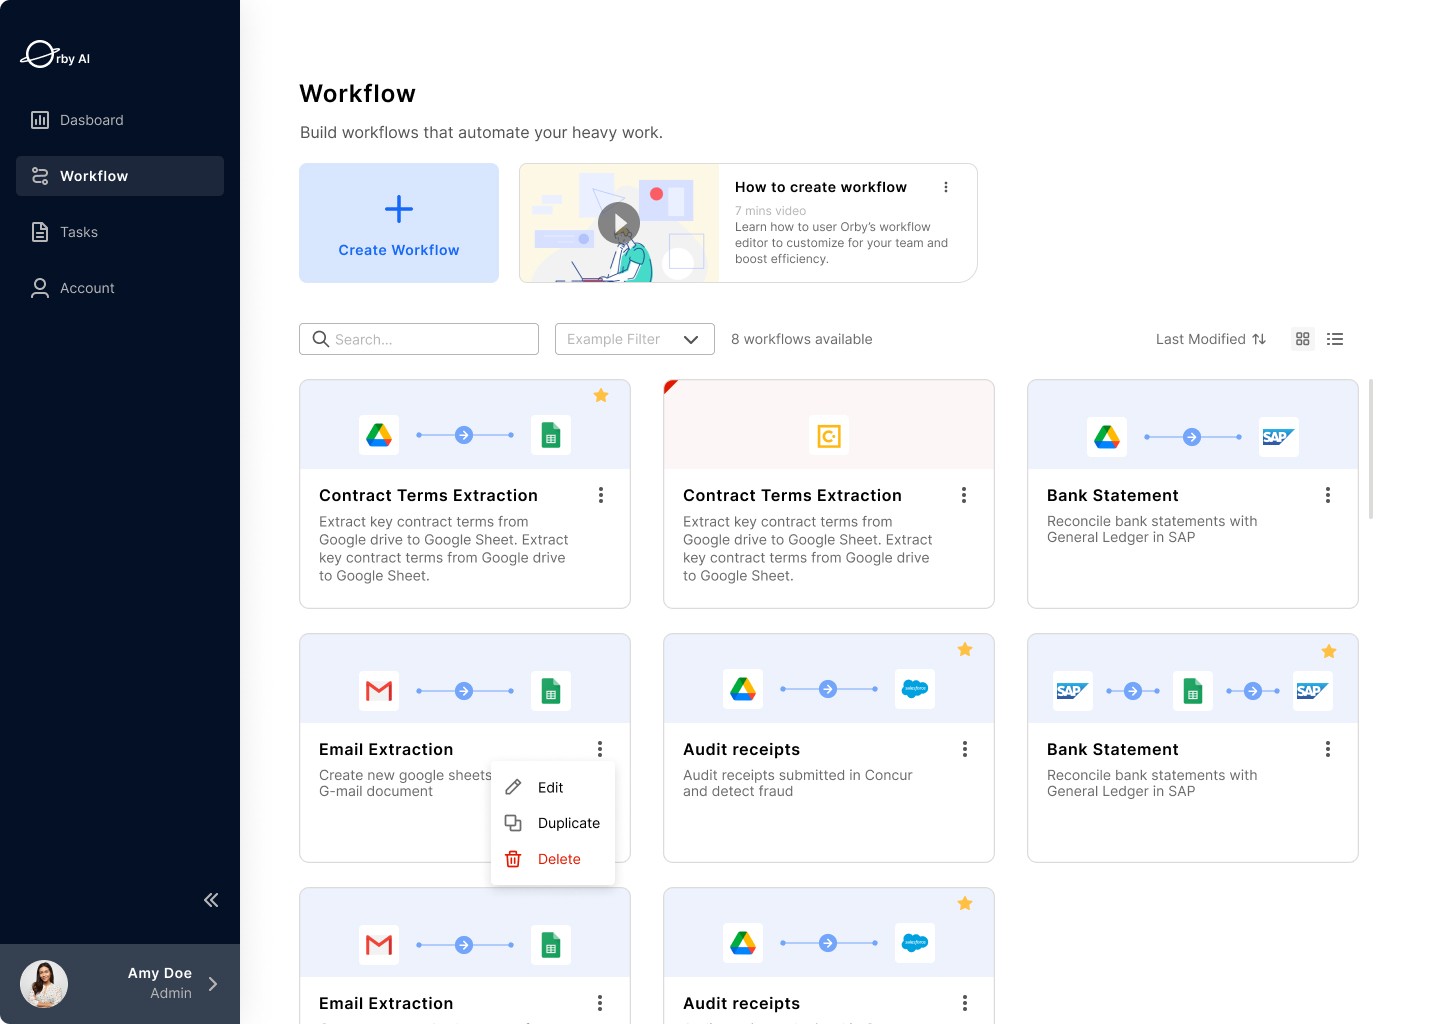1440x1024 pixels.
Task: Open the Dasboard page from sidebar
Action: (120, 120)
